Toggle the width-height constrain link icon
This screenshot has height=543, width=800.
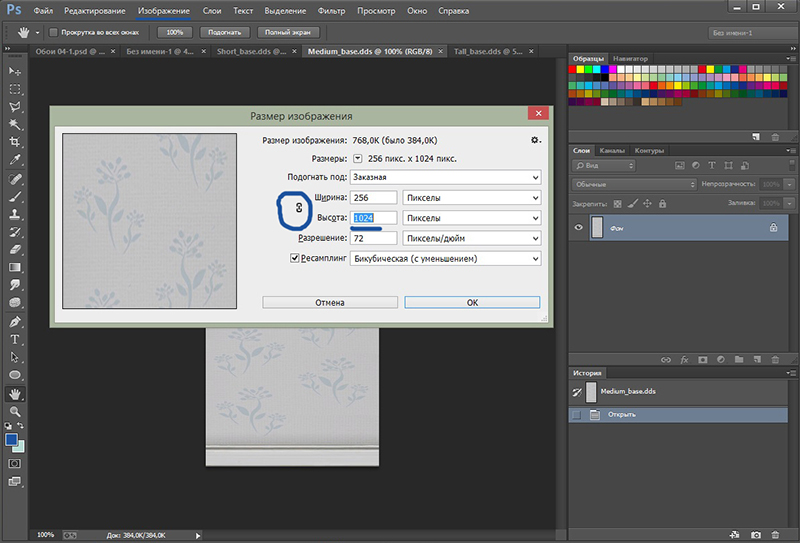(x=298, y=207)
